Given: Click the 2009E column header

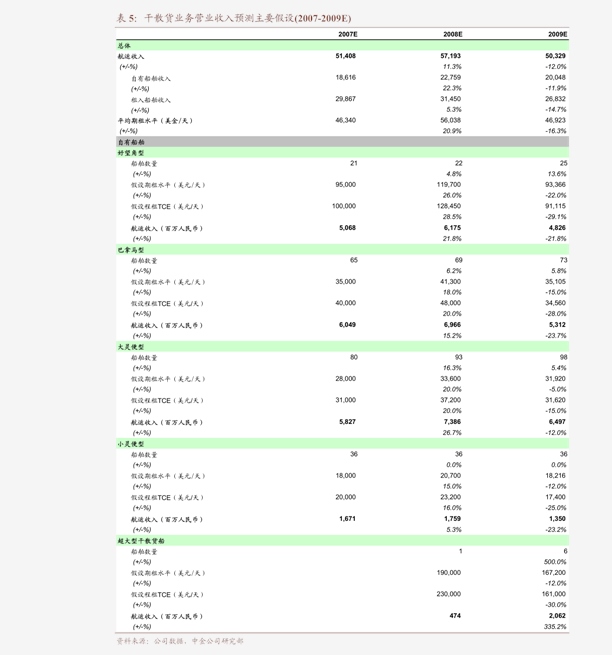Looking at the screenshot, I should (x=557, y=34).
